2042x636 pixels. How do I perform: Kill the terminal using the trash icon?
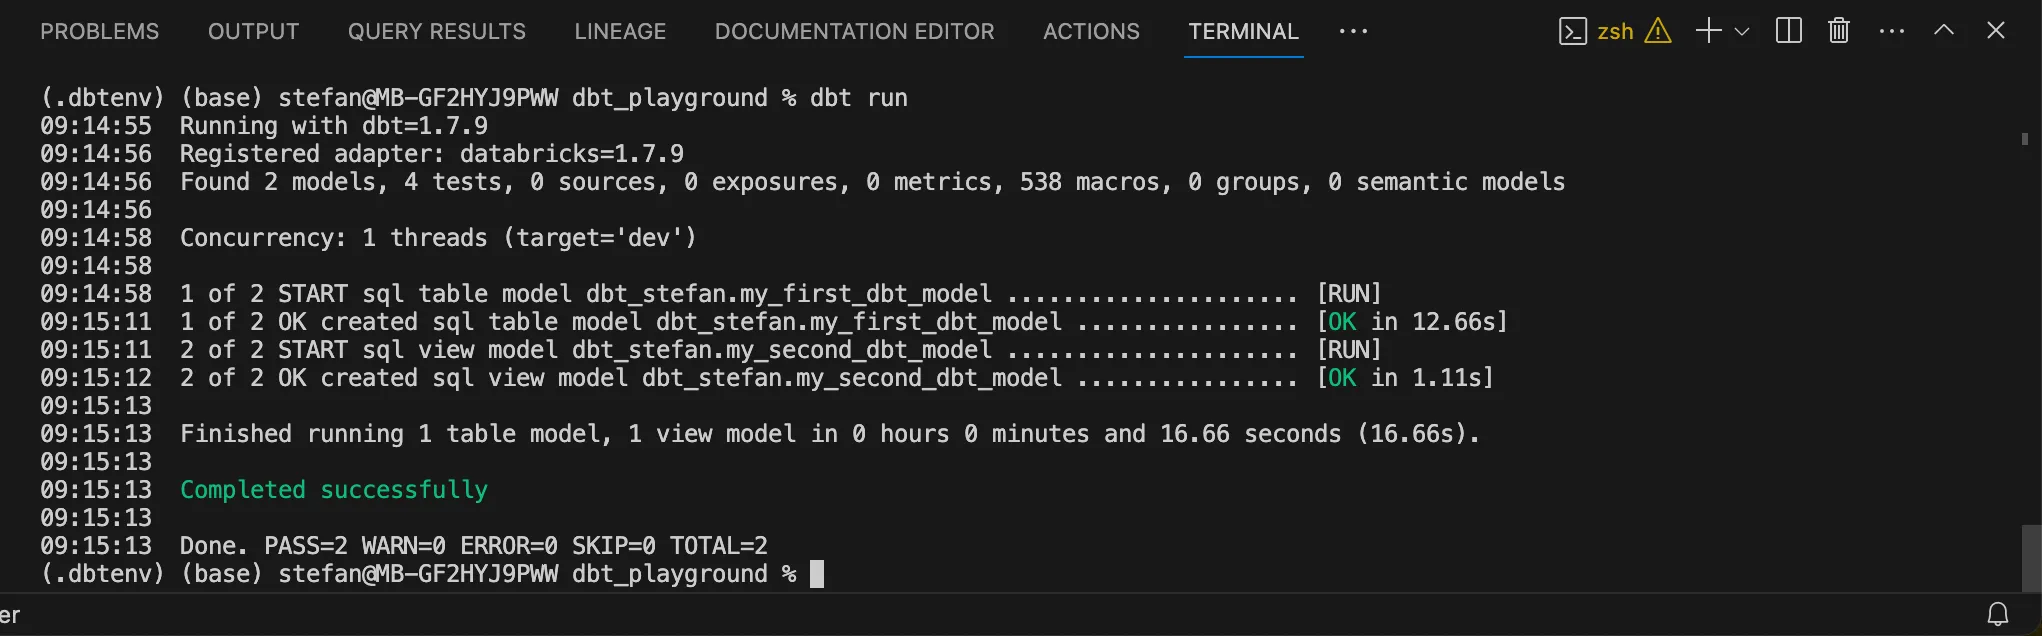tap(1839, 32)
